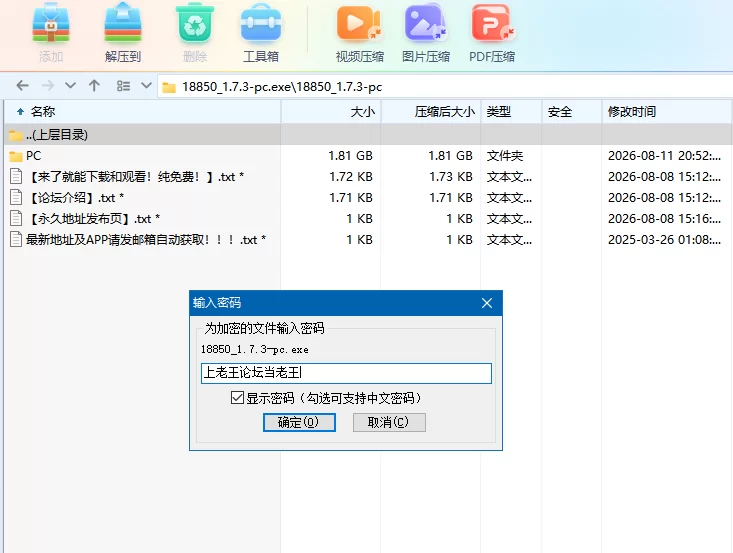Select the PC folder row
The height and width of the screenshot is (553, 733).
click(368, 156)
